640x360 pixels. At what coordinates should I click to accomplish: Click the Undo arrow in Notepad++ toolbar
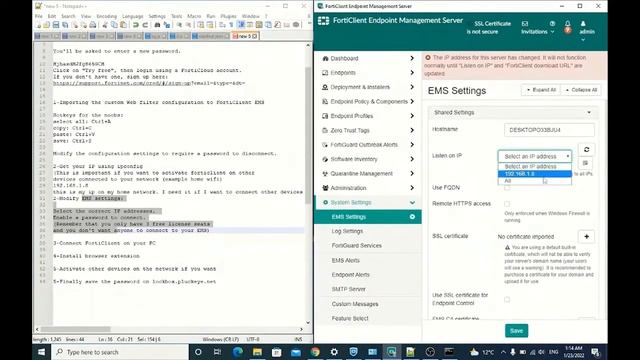click(136, 25)
